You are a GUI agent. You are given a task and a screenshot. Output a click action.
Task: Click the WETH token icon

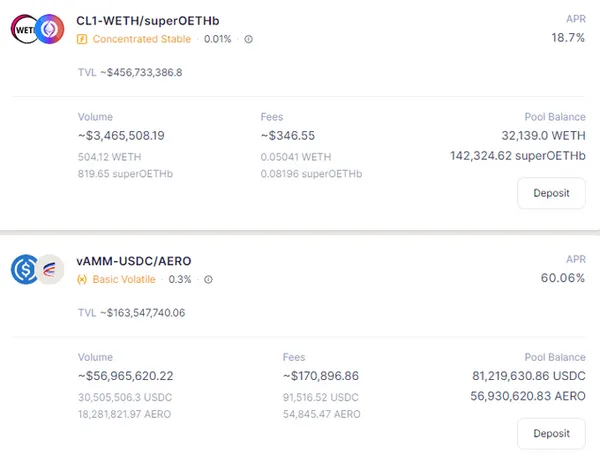click(x=25, y=29)
